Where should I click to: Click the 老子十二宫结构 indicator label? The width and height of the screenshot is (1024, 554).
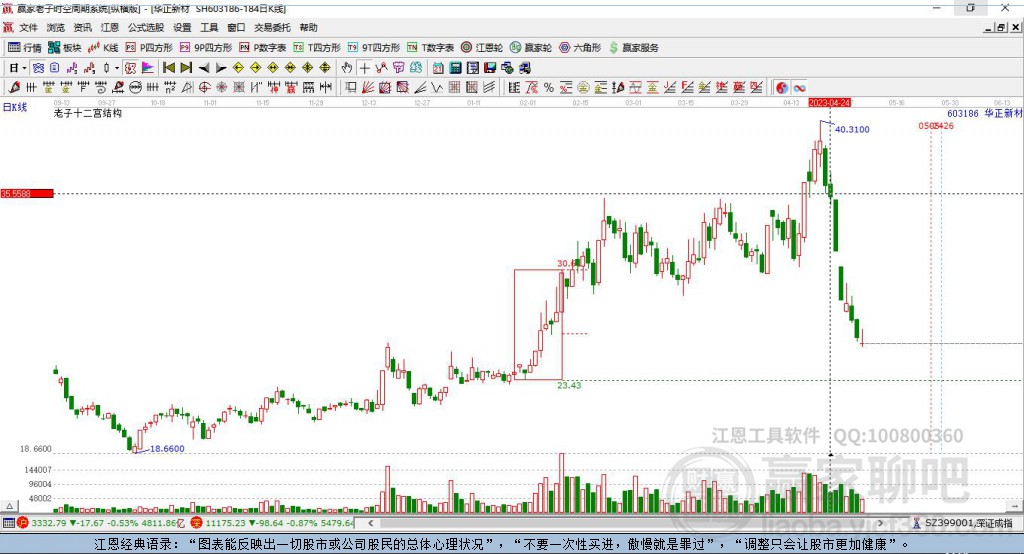pos(88,114)
